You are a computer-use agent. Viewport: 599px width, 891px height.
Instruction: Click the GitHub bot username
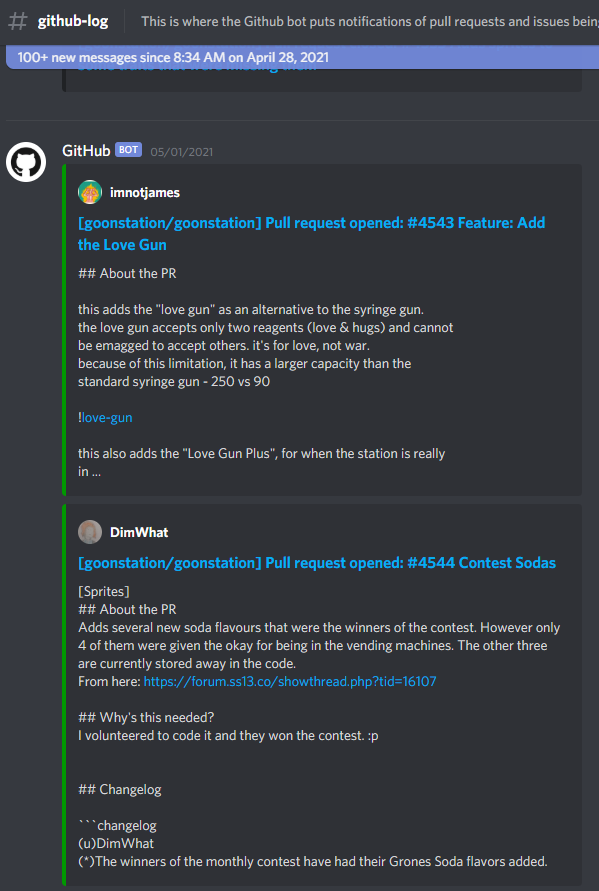86,151
